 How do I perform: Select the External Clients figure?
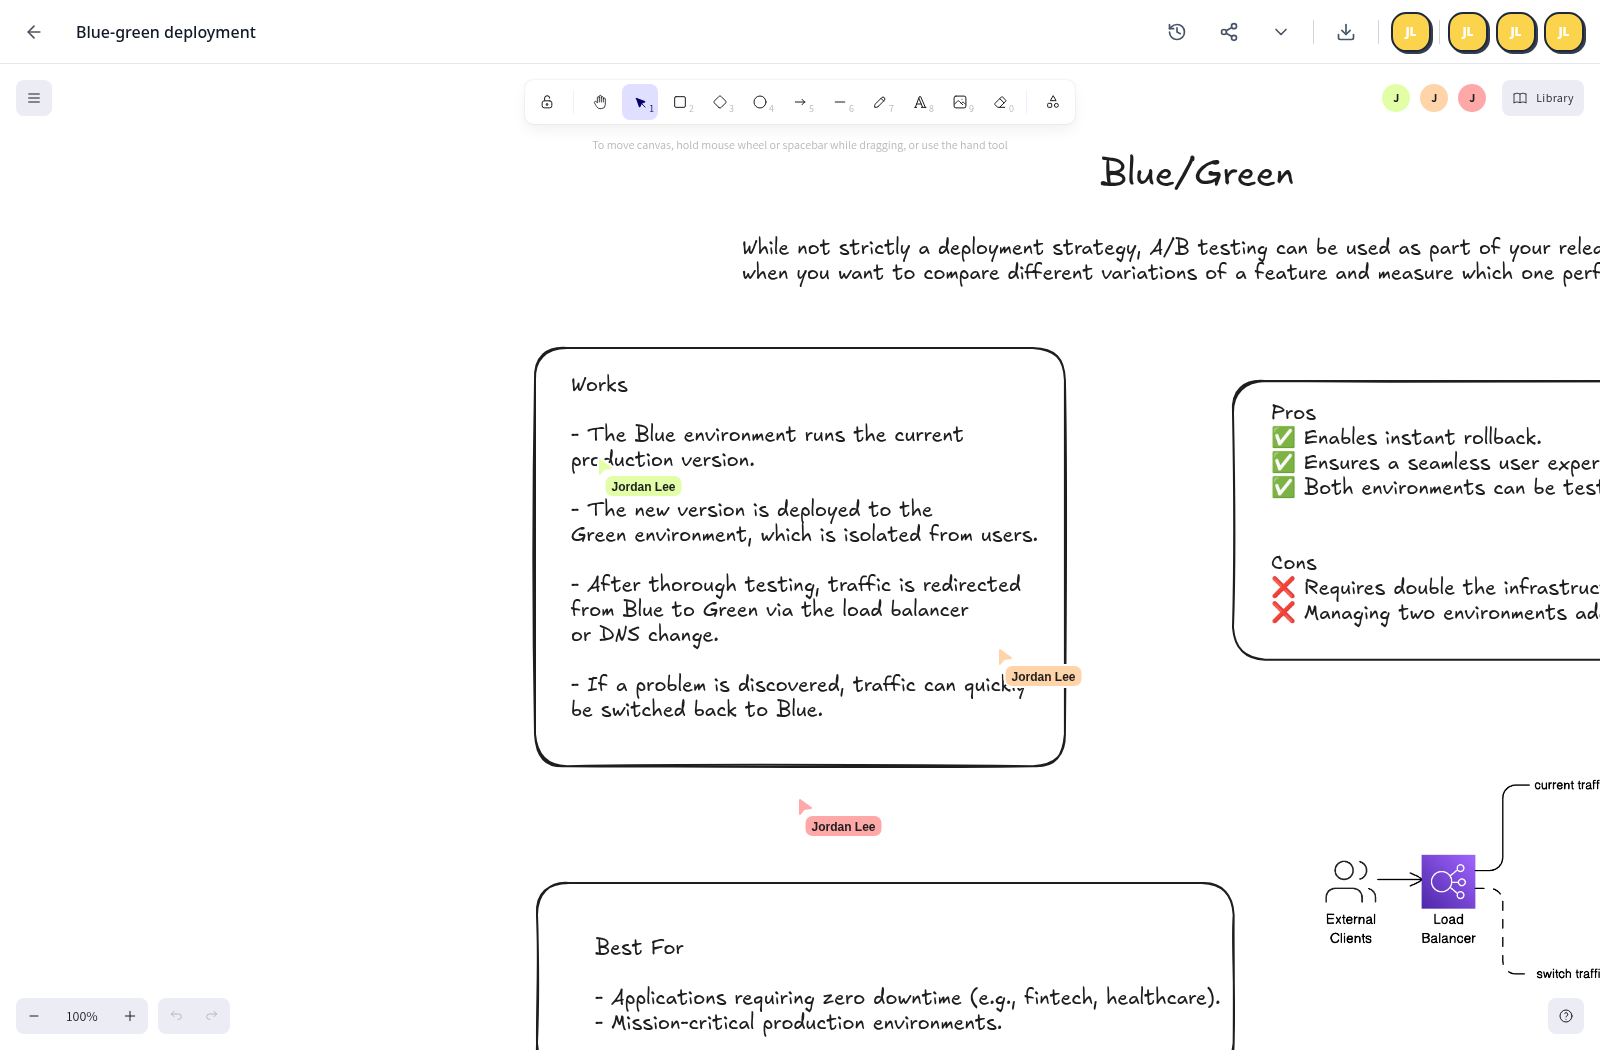tap(1350, 882)
